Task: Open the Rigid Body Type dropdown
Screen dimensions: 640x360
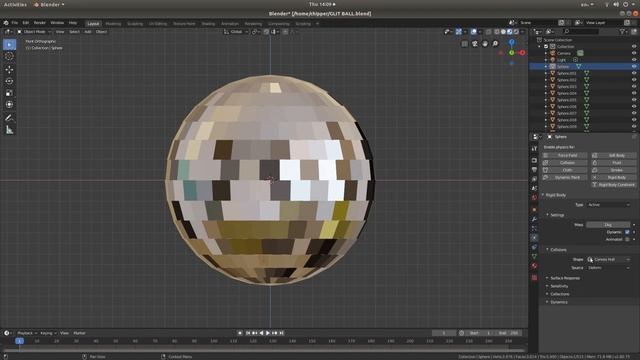Action: pos(609,204)
